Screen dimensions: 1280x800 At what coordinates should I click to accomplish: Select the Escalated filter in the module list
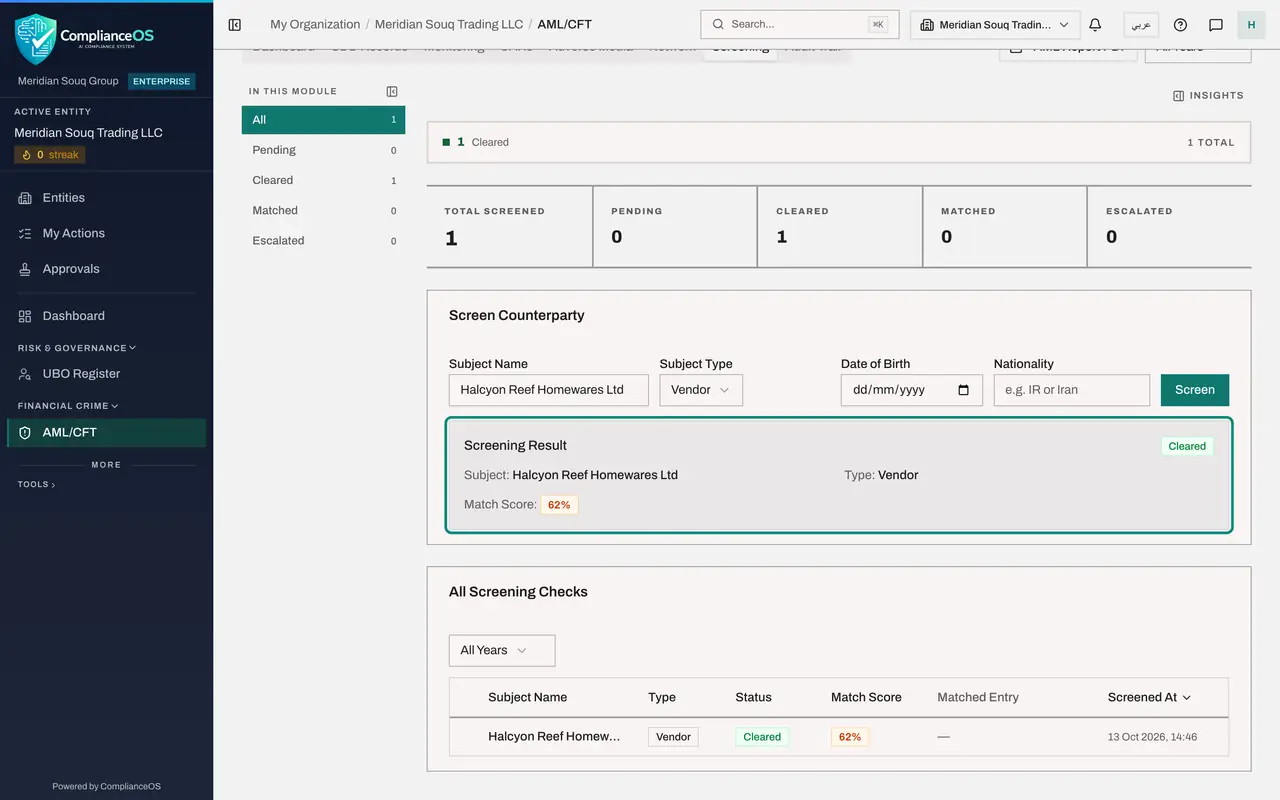coord(323,240)
